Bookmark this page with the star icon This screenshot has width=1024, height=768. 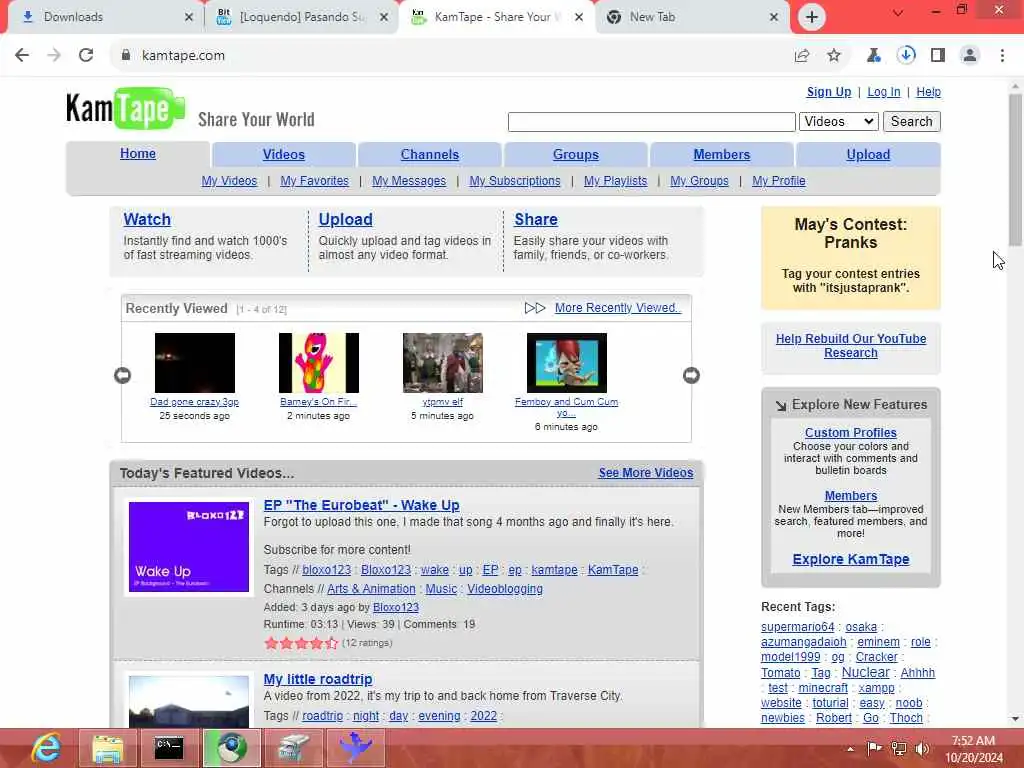coord(834,56)
